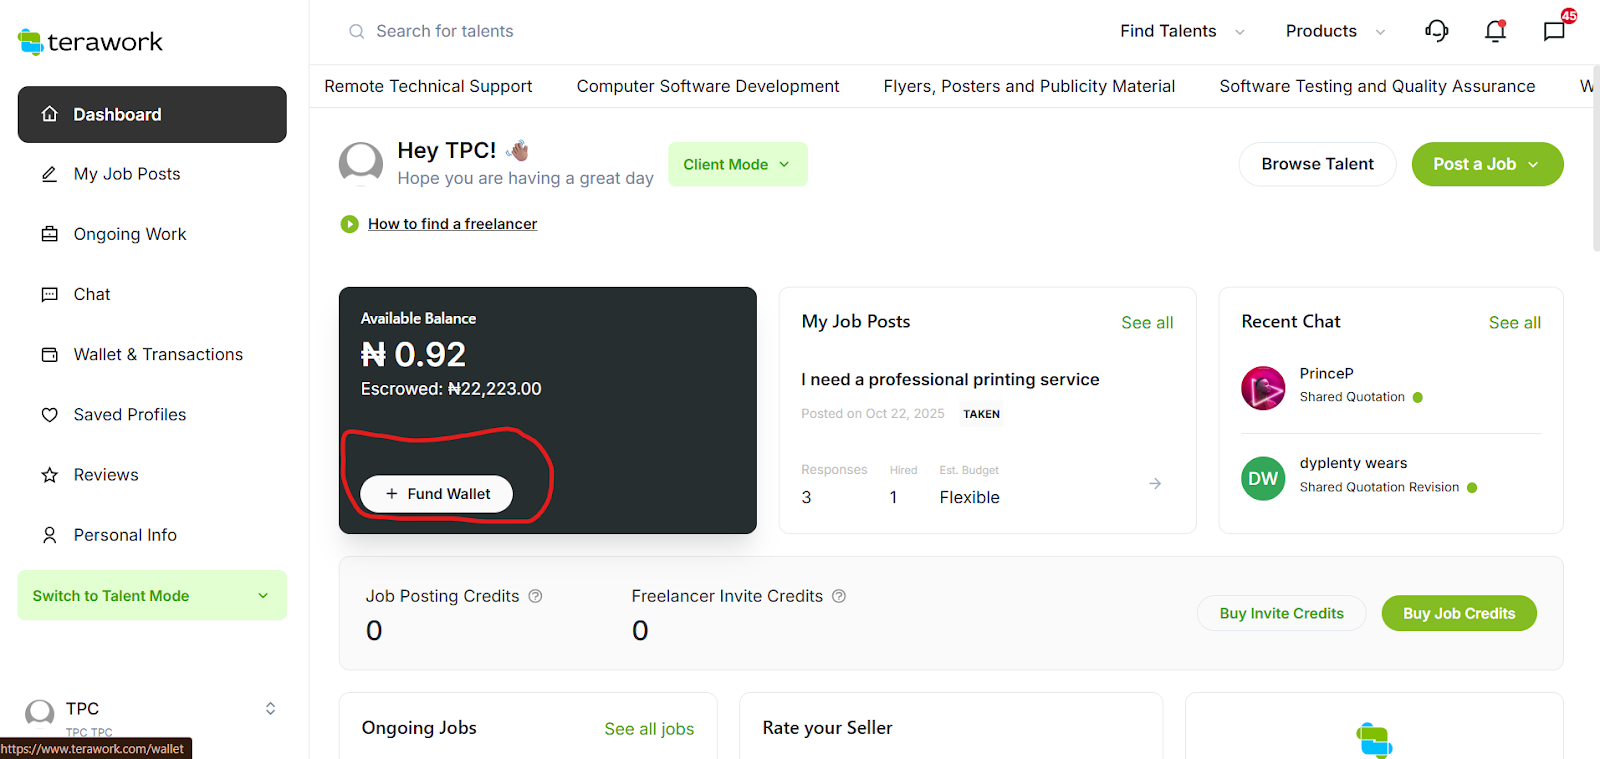
Task: Click the terawork logo
Action: (90, 42)
